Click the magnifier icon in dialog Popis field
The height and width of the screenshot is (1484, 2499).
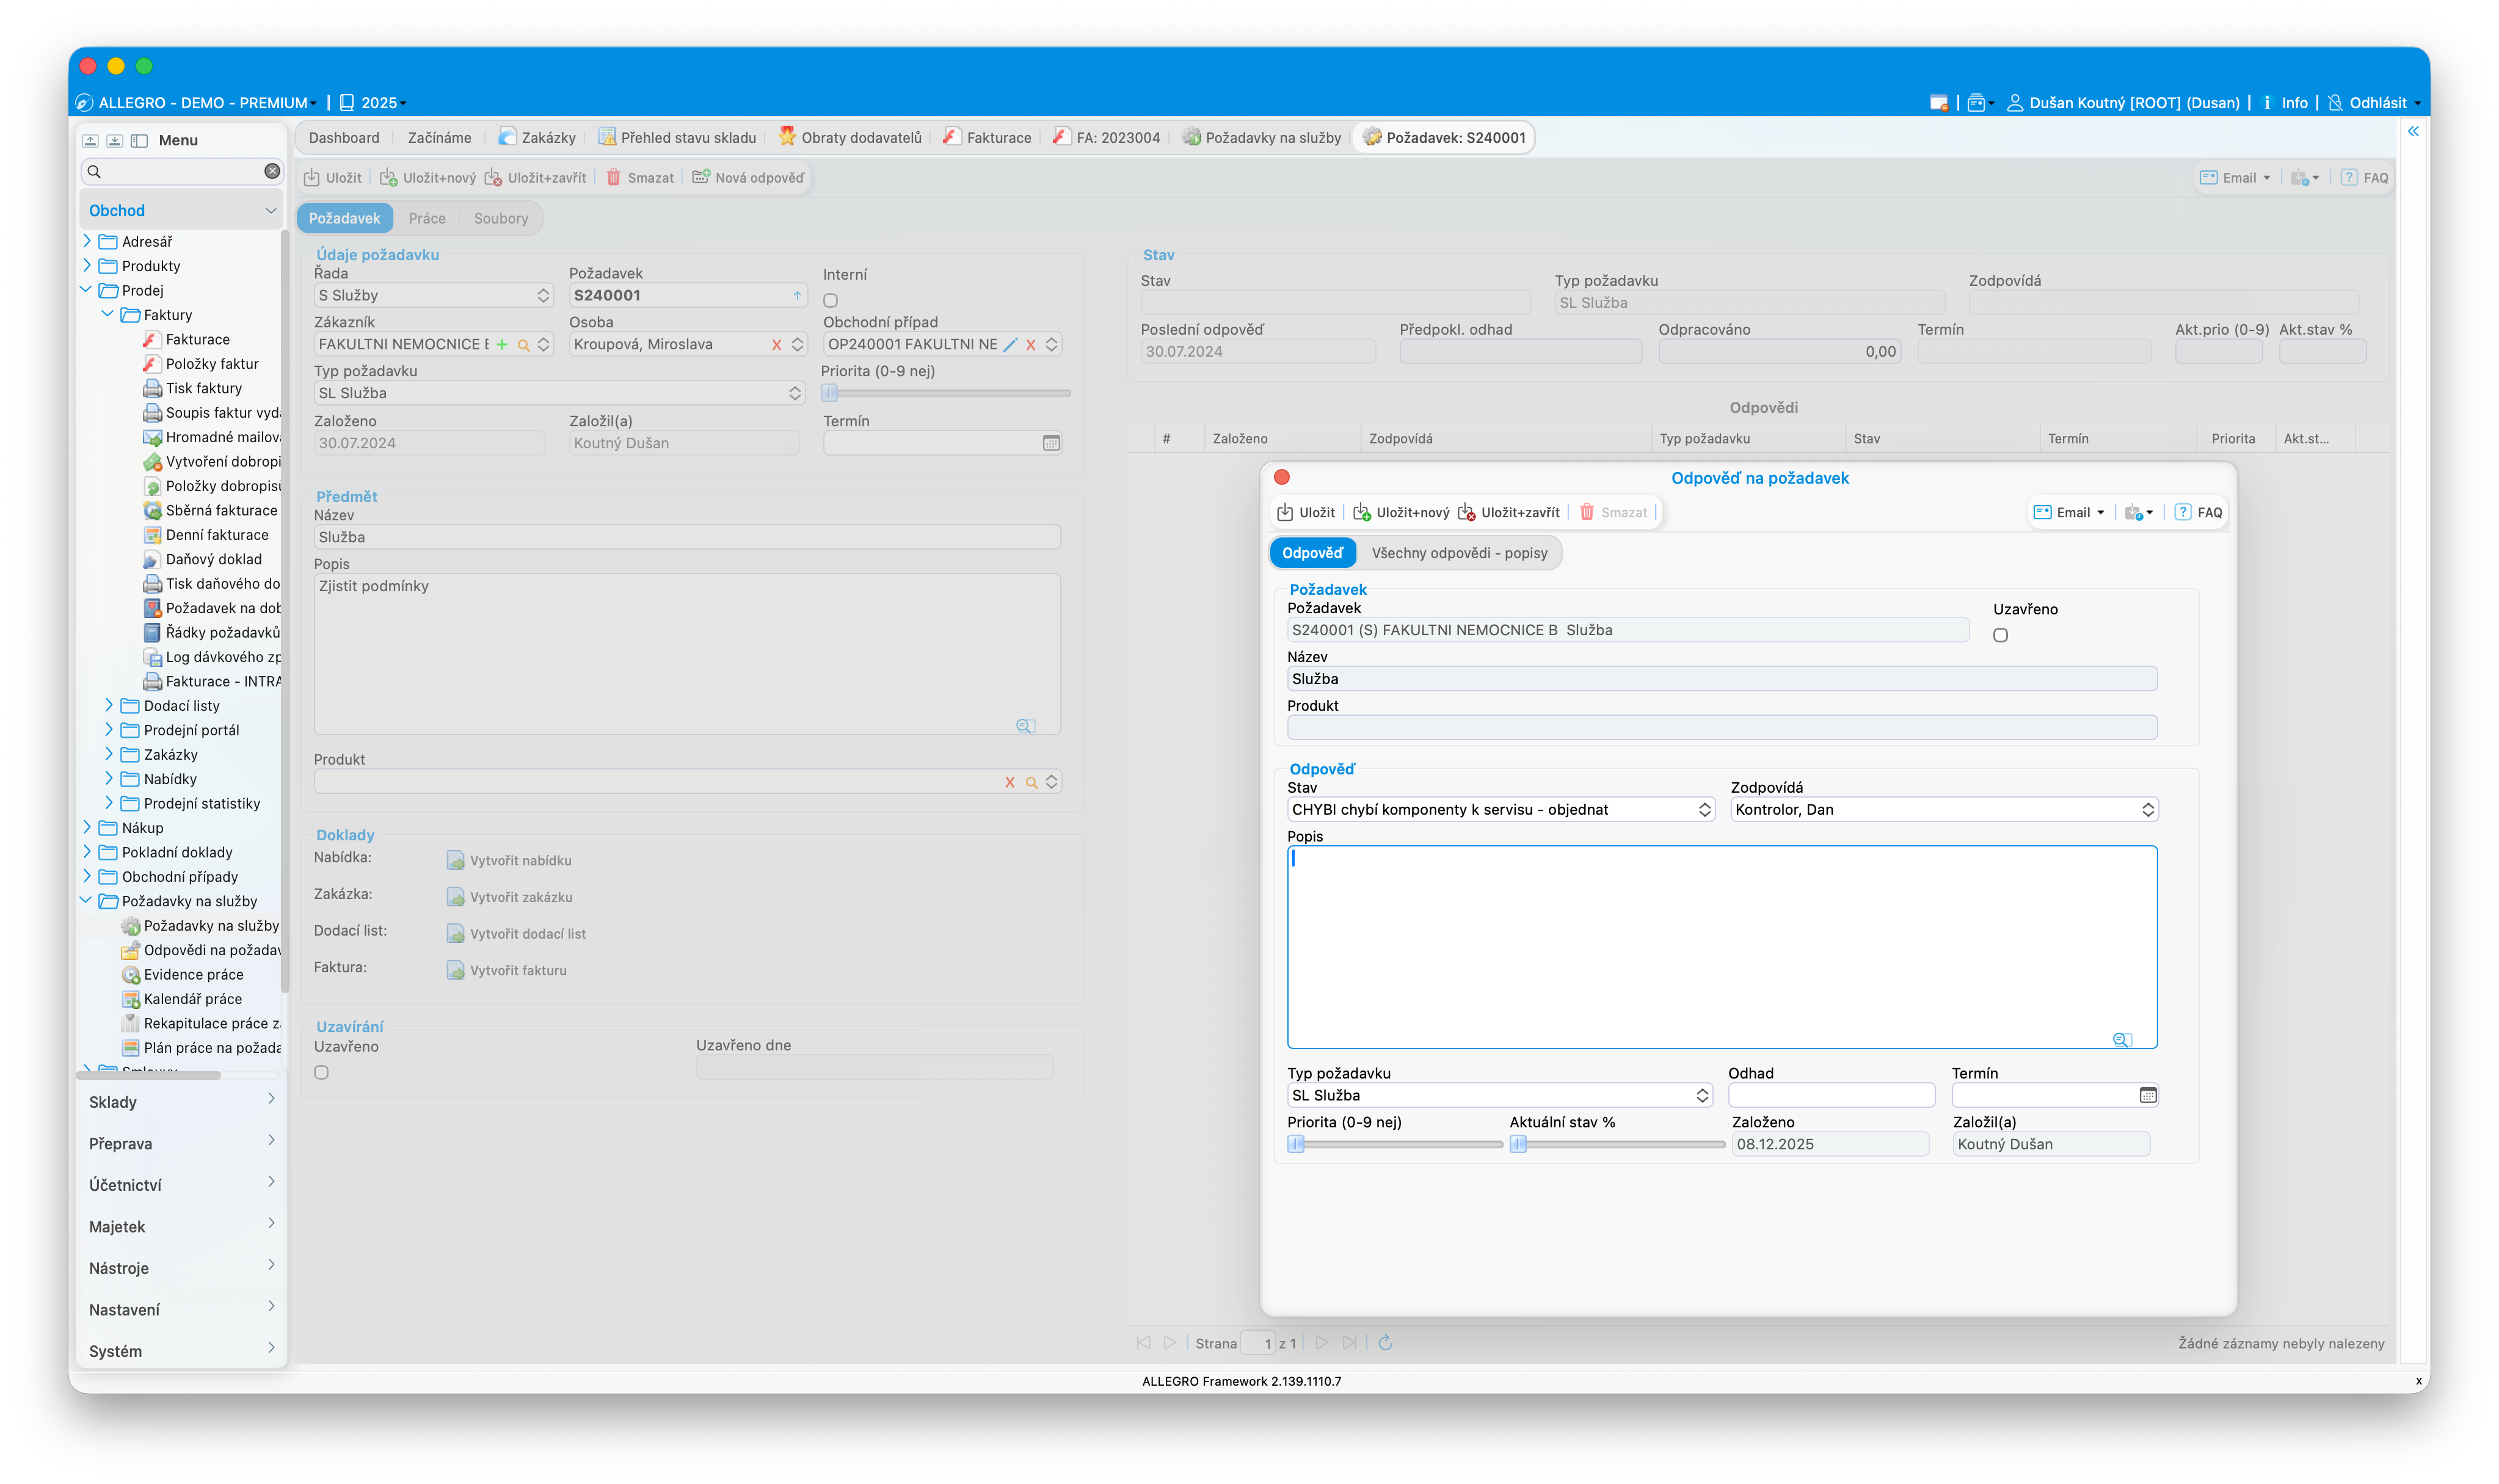pos(2121,1040)
